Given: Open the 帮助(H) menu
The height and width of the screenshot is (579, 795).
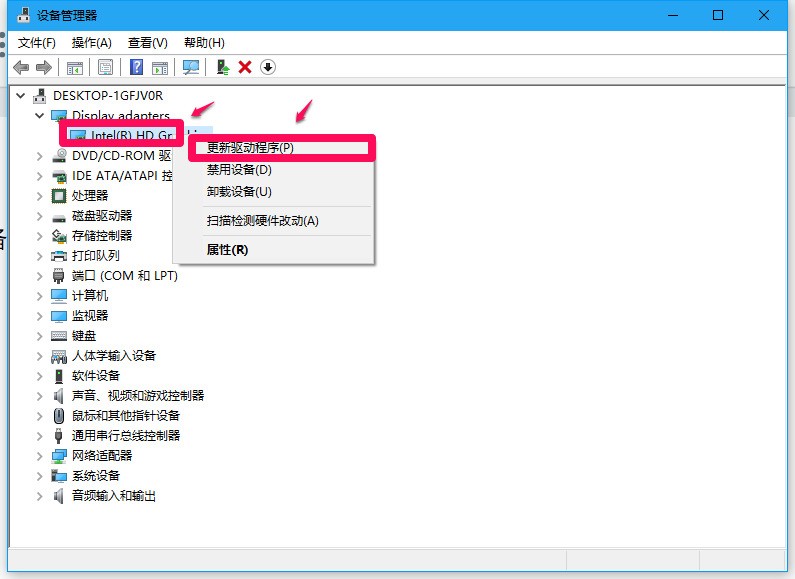Looking at the screenshot, I should [x=204, y=43].
